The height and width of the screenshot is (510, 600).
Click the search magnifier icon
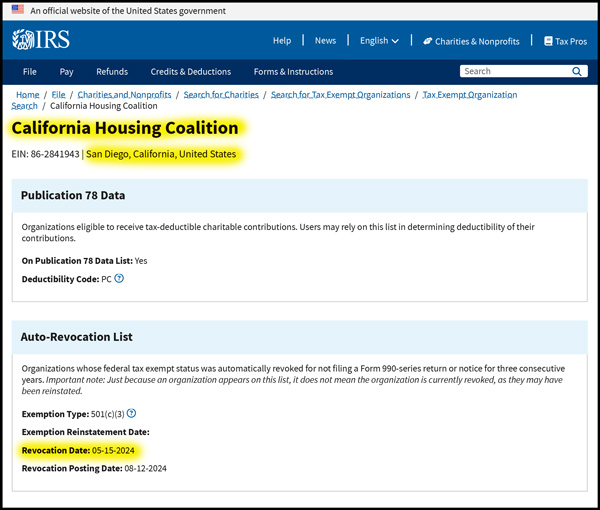(577, 71)
